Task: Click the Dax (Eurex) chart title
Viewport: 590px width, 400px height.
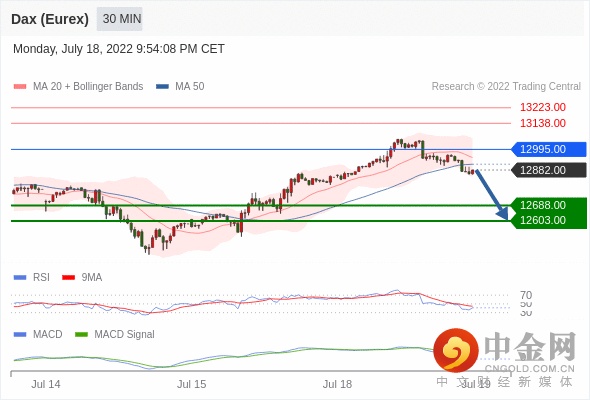Action: (x=50, y=19)
